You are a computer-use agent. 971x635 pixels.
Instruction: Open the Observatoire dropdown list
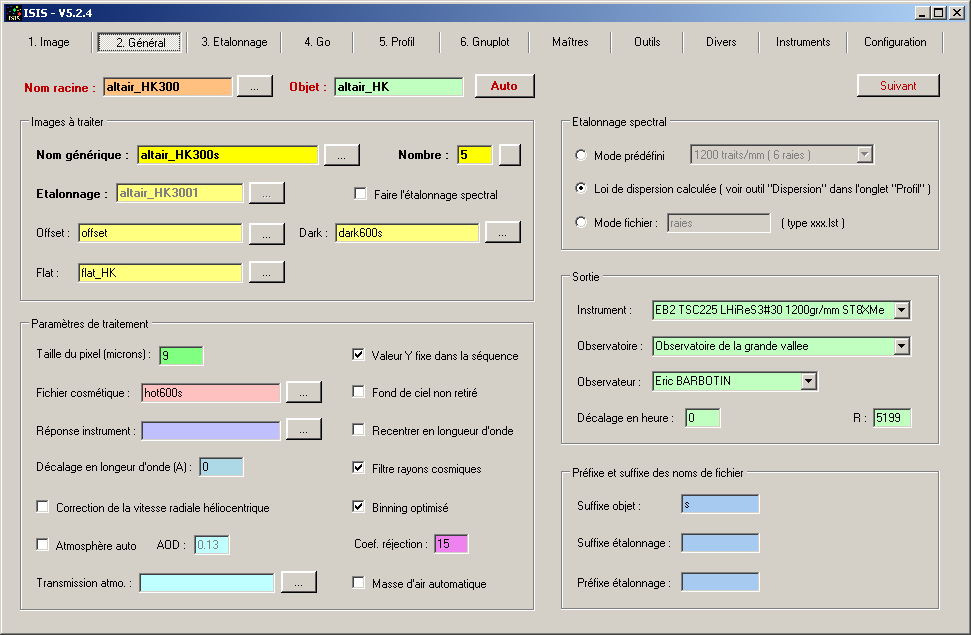(901, 346)
